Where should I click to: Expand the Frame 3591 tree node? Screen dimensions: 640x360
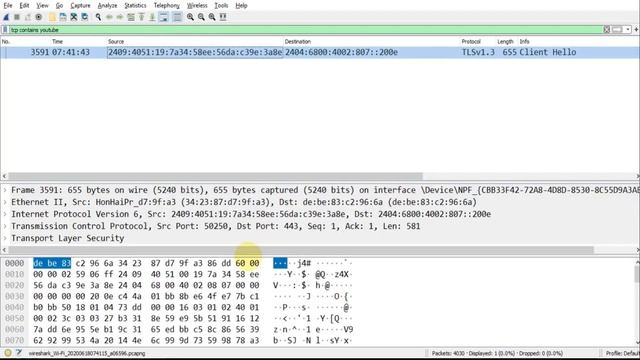pyautogui.click(x=5, y=190)
